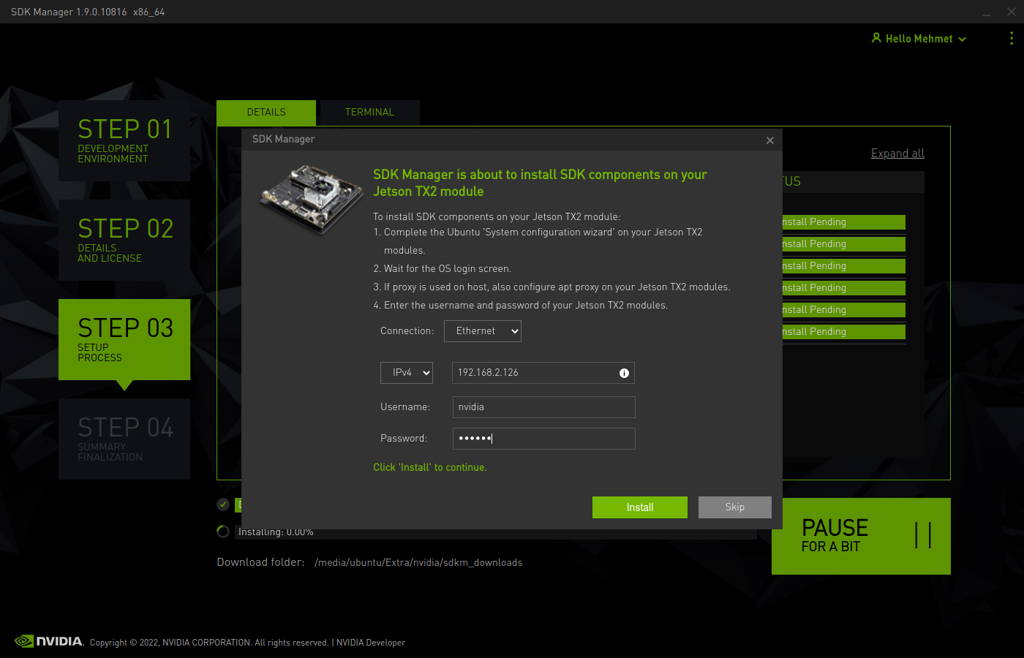Click the SDK Manager 1.9.0.10816 title text
The image size is (1024, 658).
pyautogui.click(x=88, y=12)
